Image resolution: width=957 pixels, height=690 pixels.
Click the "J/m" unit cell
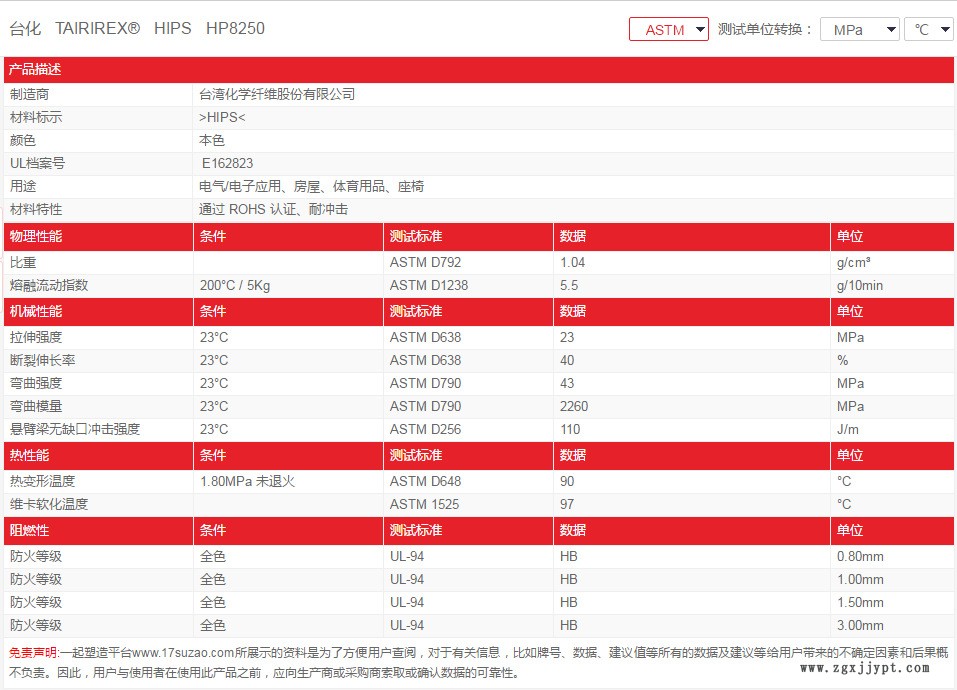[x=847, y=429]
